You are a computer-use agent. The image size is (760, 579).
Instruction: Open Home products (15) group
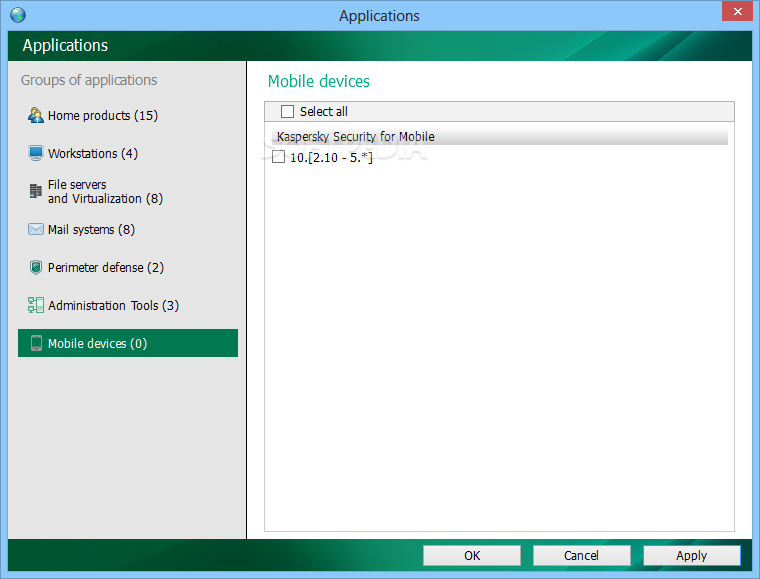128,115
